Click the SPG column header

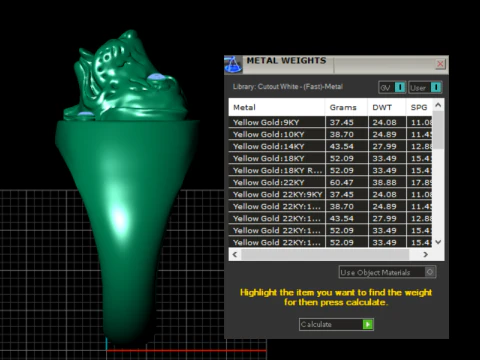[x=419, y=107]
